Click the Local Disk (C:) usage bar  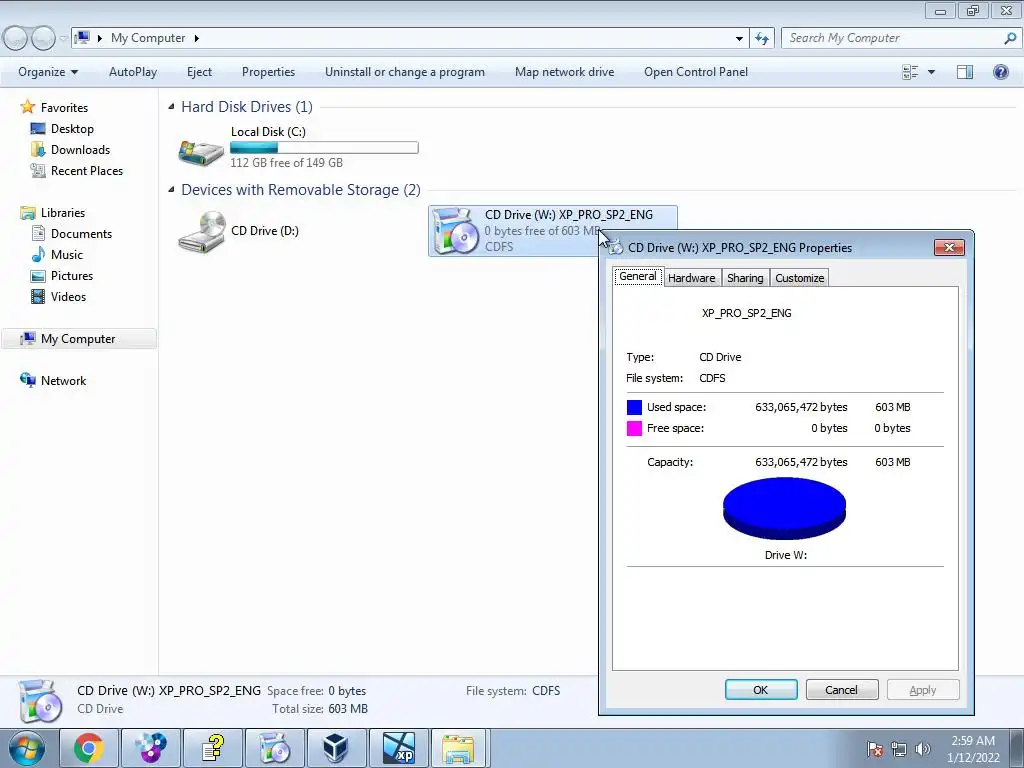click(x=324, y=148)
